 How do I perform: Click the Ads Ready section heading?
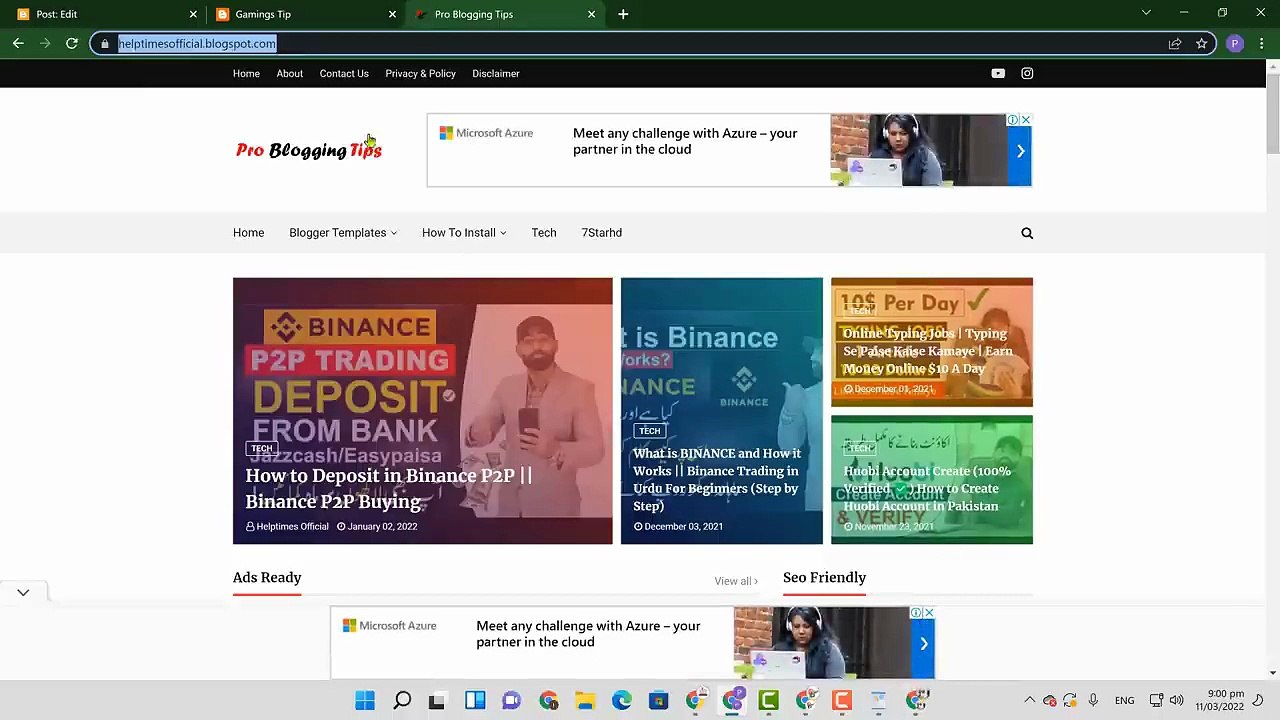[x=267, y=577]
